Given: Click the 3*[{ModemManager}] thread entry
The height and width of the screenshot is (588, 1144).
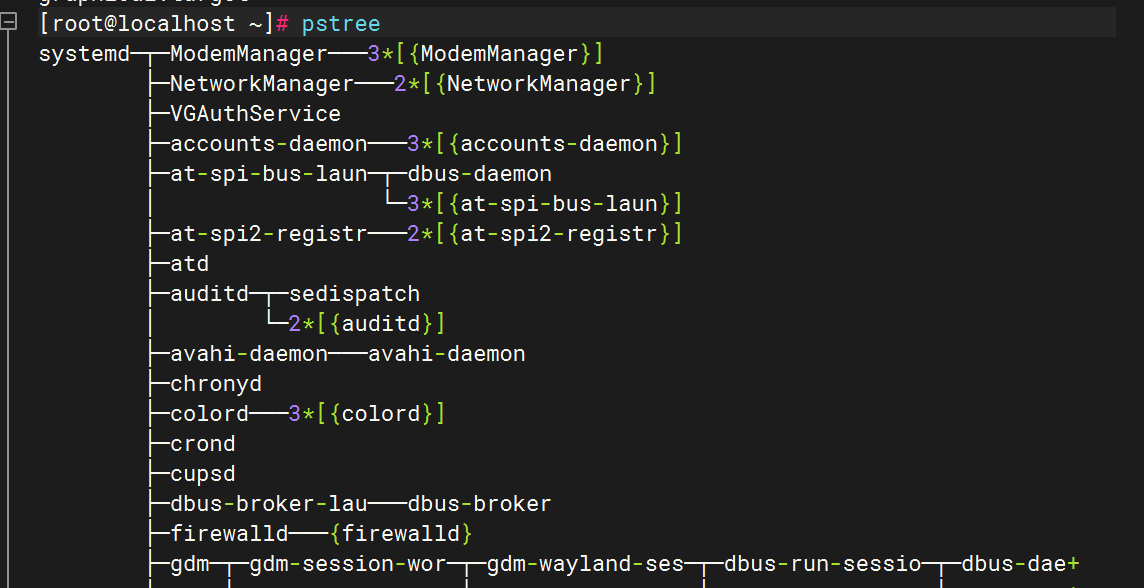Looking at the screenshot, I should tap(485, 54).
